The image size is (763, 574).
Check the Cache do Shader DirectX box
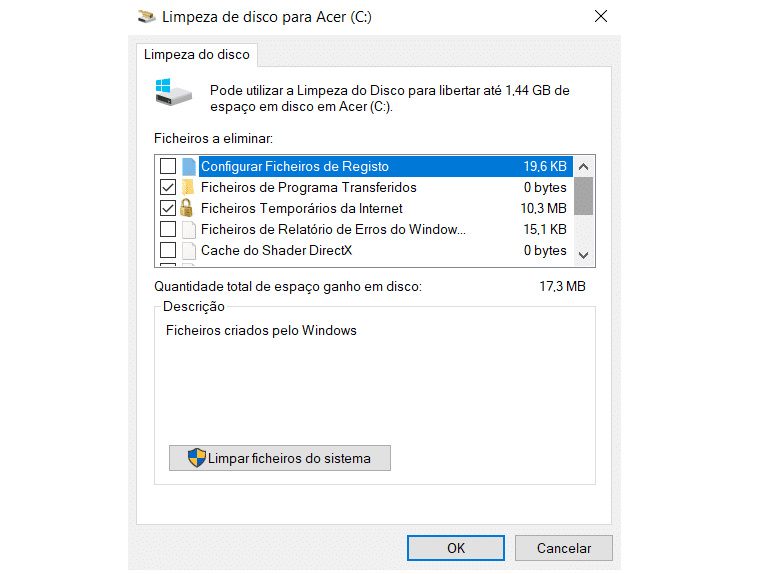(168, 250)
